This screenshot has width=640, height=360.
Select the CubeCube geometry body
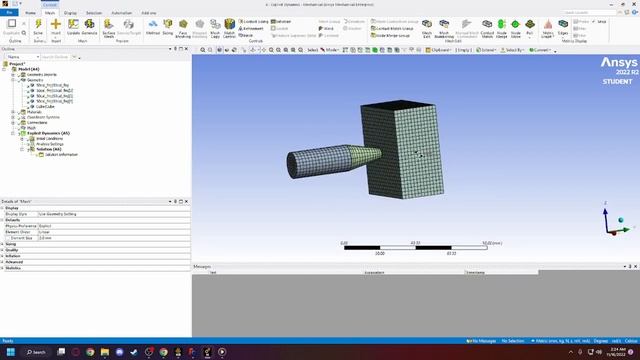(45, 107)
